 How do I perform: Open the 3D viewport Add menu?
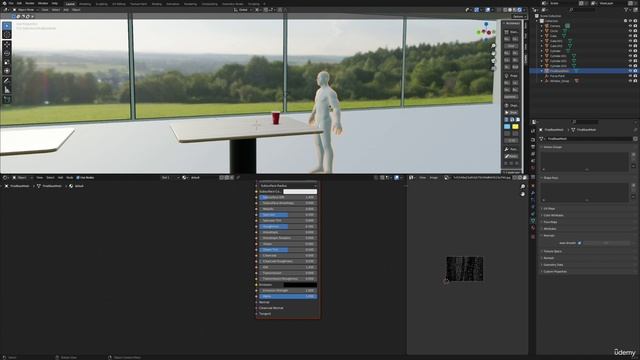coord(66,9)
